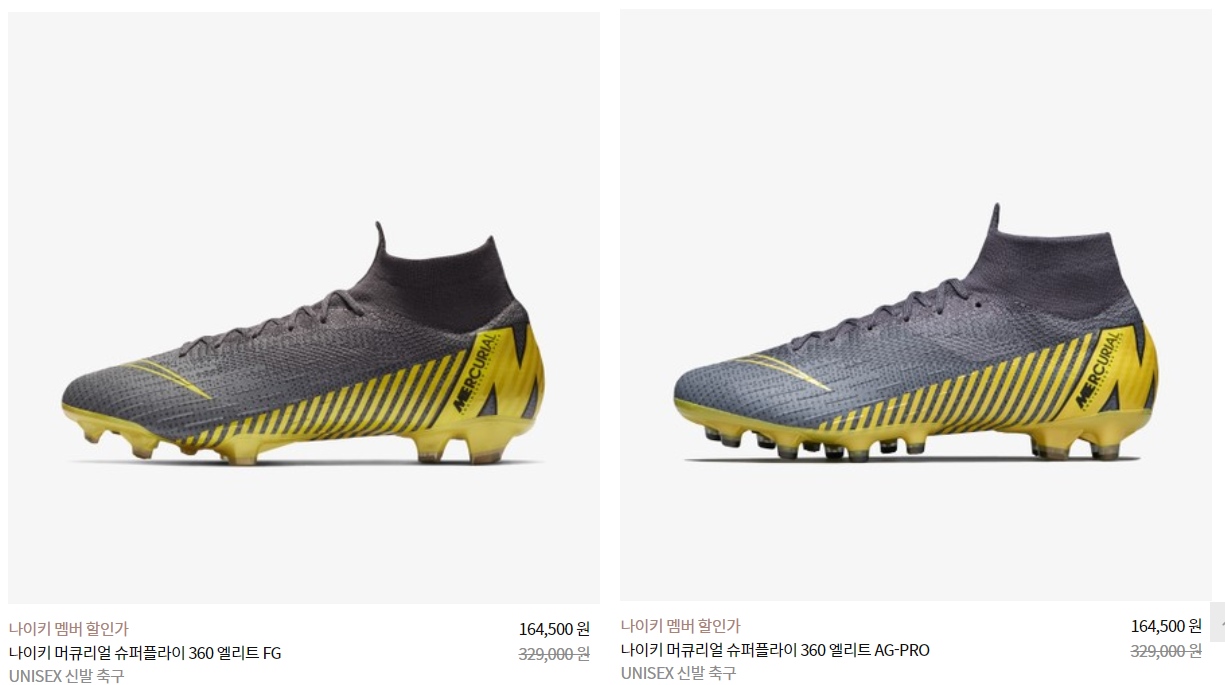Click UNISEX 신발 축구 text under AG-PRO shoe
The height and width of the screenshot is (685, 1225).
pyautogui.click(x=678, y=673)
